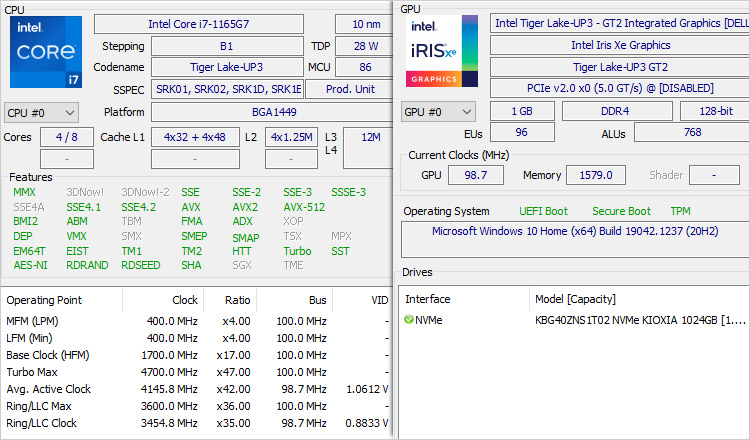Click the Memory clock value 1579.0
The width and height of the screenshot is (750, 440).
[596, 175]
